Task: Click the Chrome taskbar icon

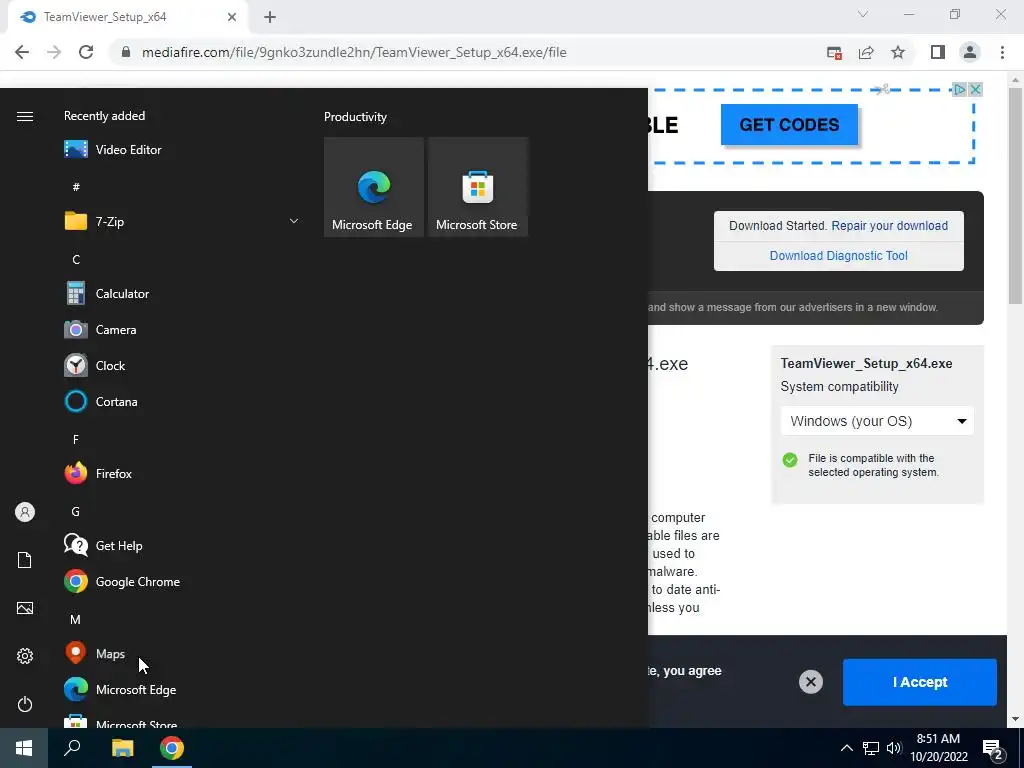Action: pos(172,748)
